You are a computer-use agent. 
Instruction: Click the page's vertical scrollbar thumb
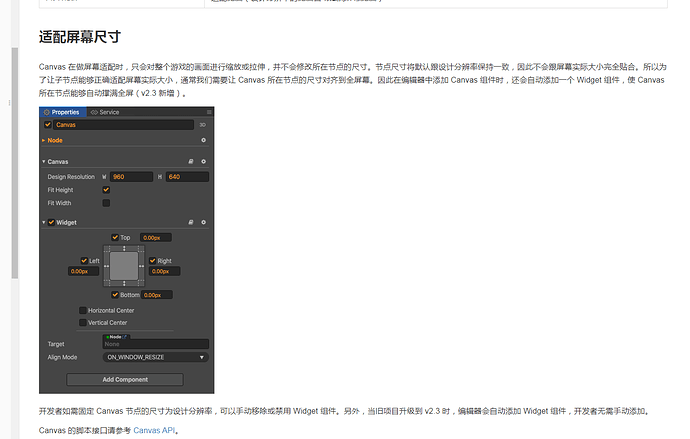[x=15, y=163]
